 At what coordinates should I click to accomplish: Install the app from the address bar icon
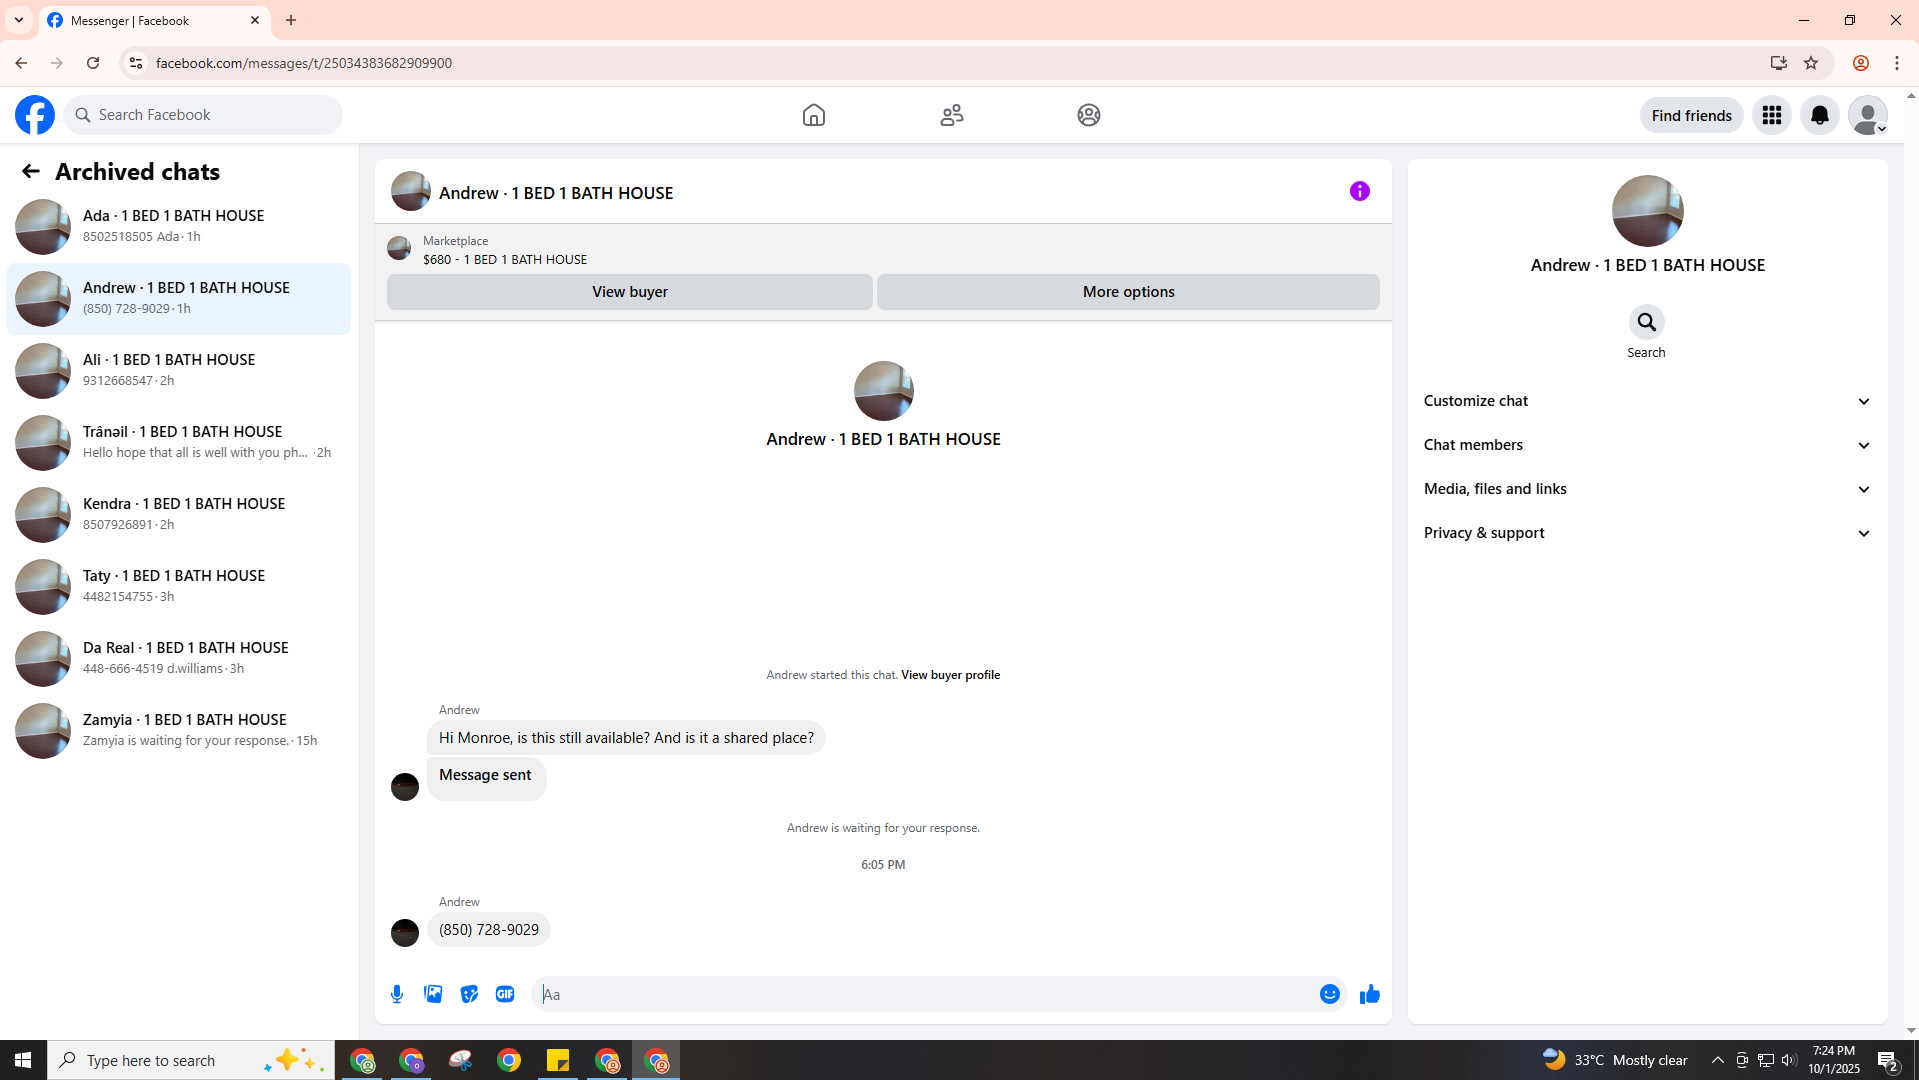pos(1778,63)
